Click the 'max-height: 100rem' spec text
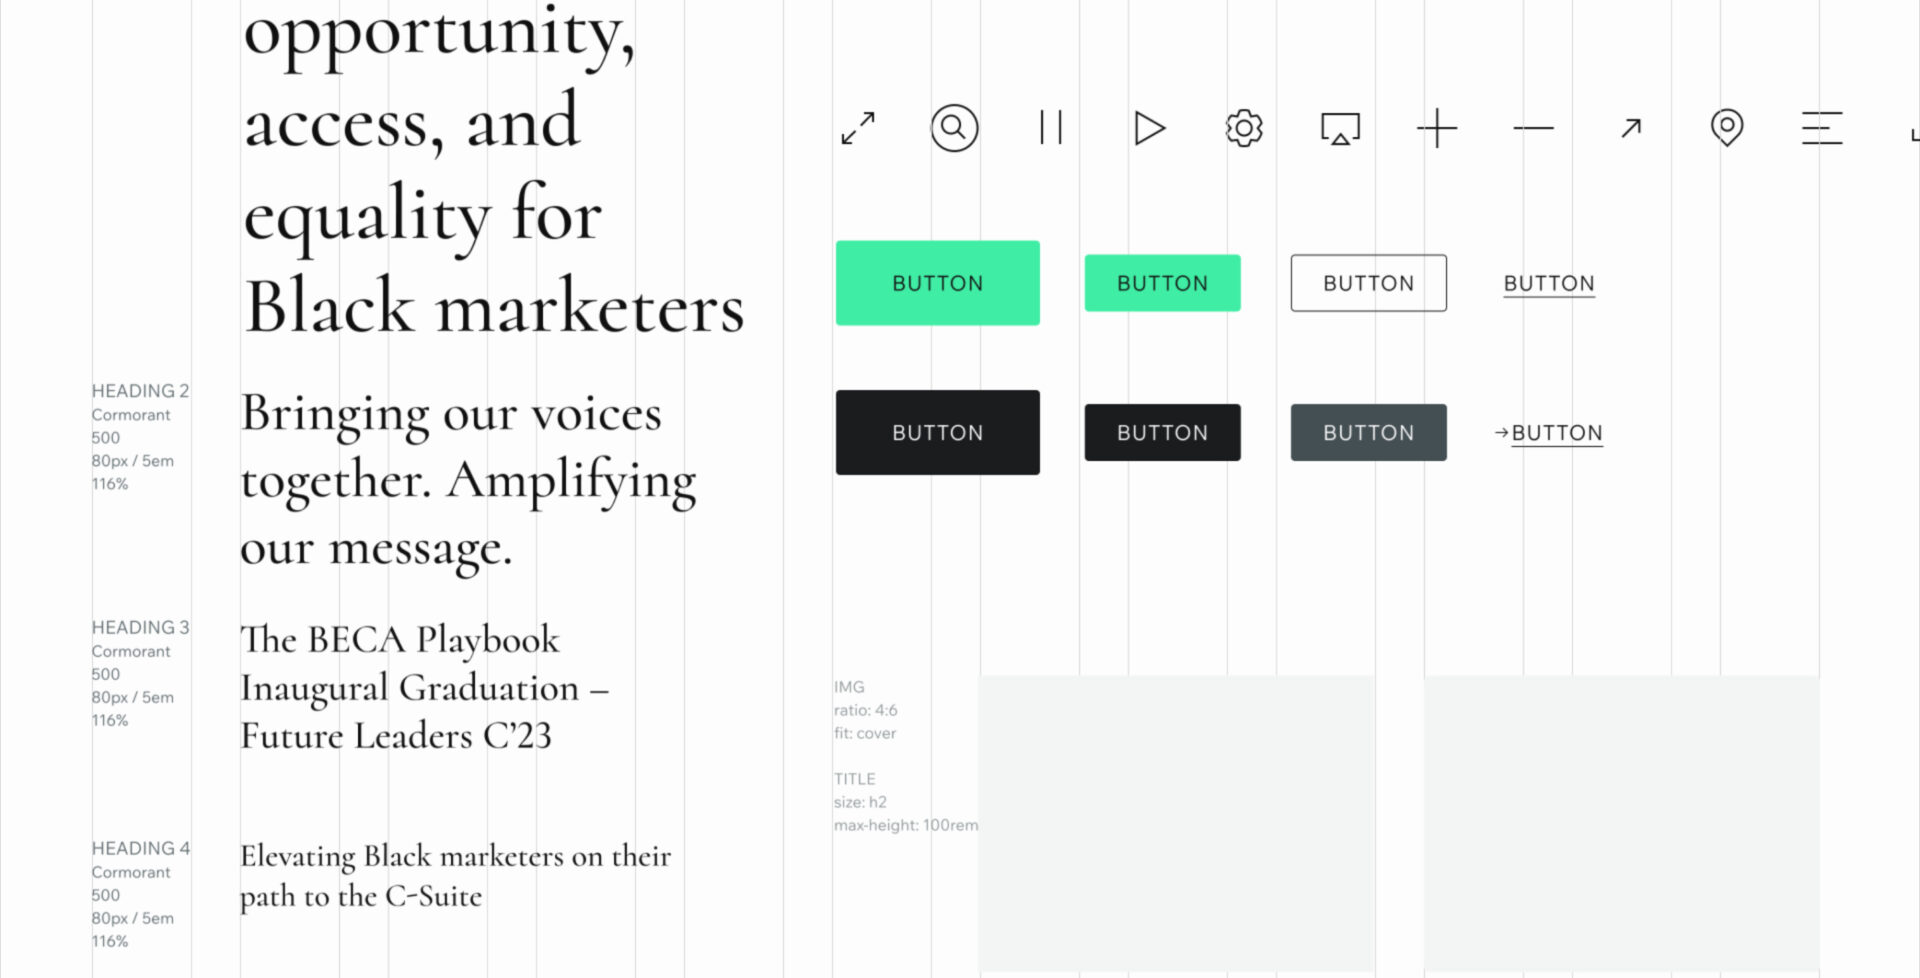The height and width of the screenshot is (978, 1920). pyautogui.click(x=906, y=825)
